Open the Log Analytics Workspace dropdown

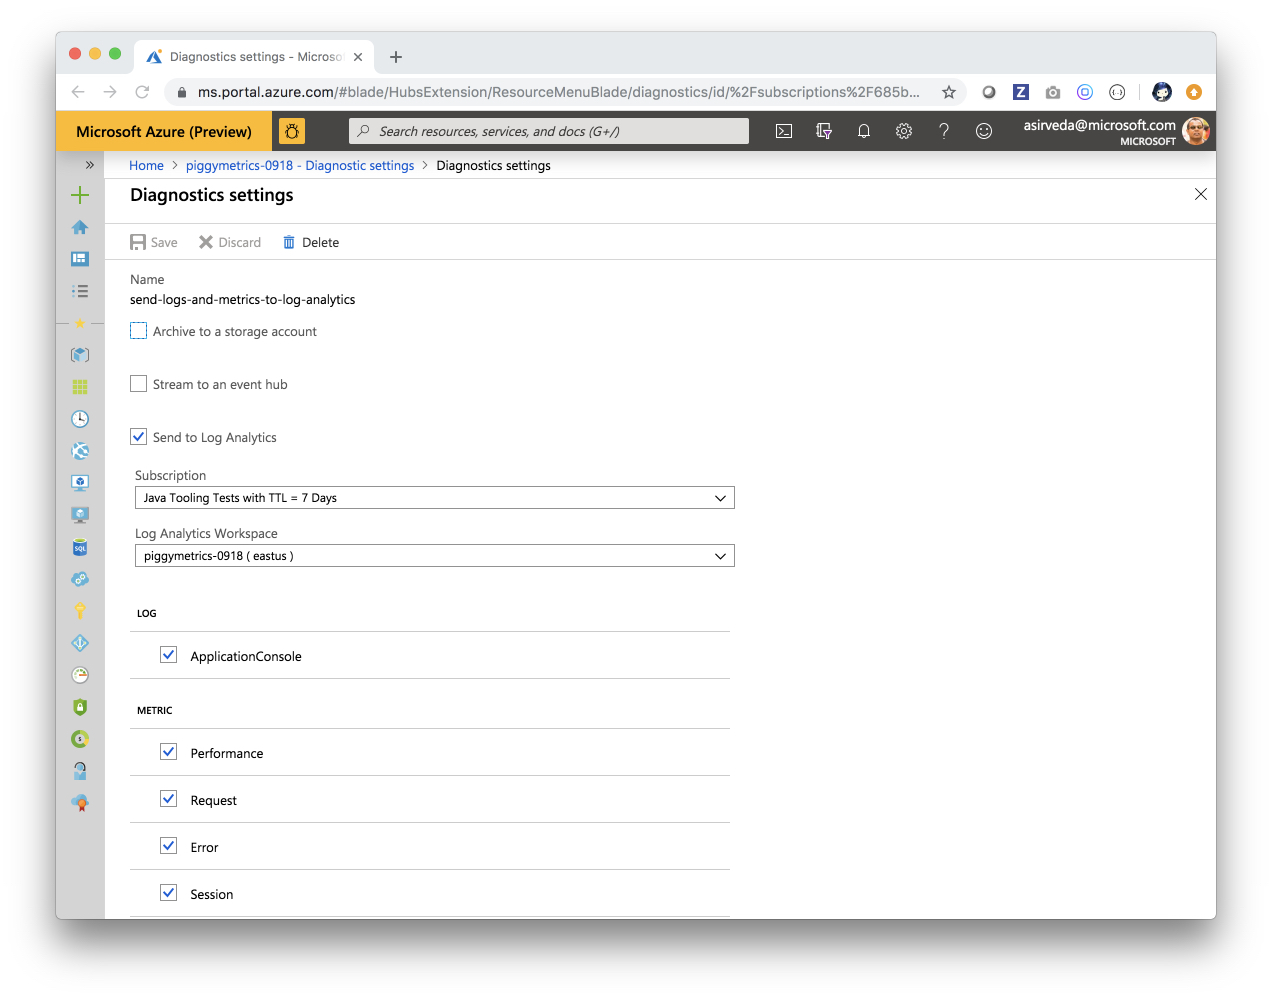pyautogui.click(x=435, y=556)
